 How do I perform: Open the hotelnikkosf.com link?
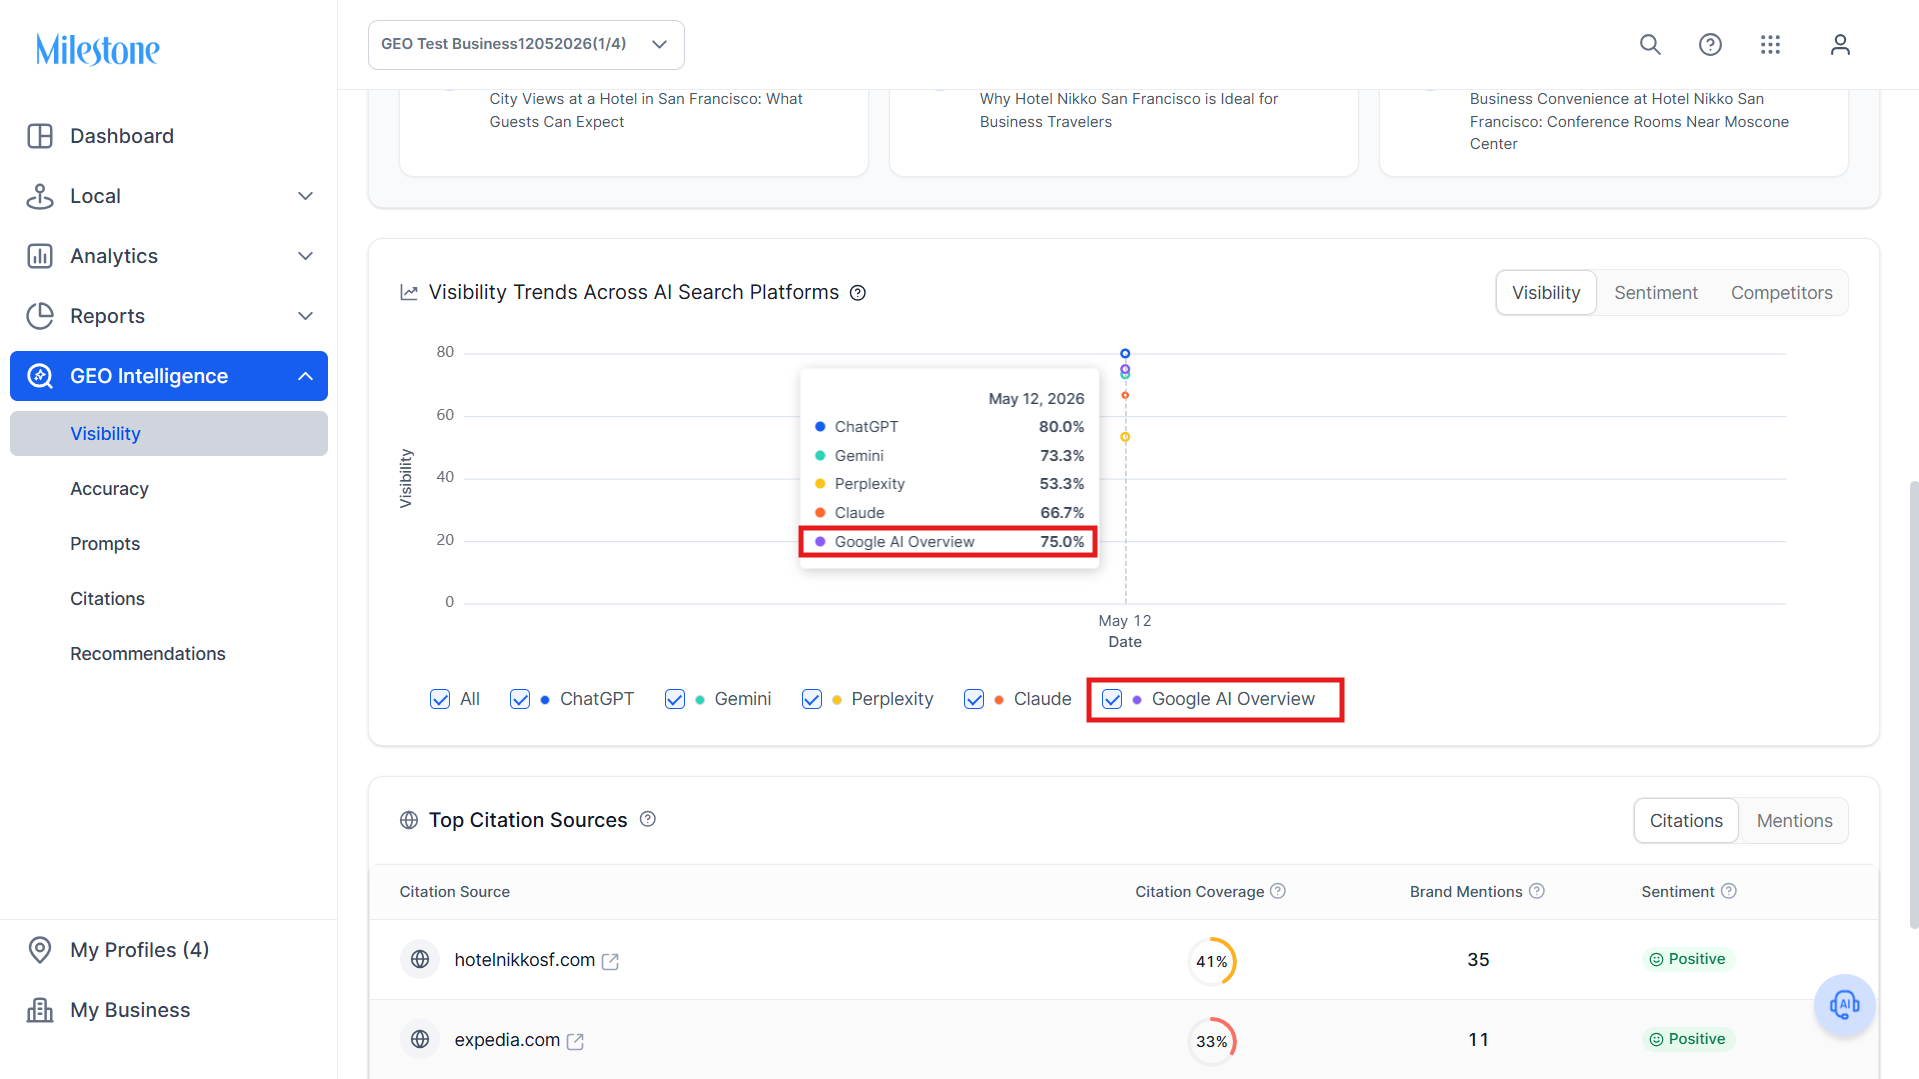click(x=524, y=960)
